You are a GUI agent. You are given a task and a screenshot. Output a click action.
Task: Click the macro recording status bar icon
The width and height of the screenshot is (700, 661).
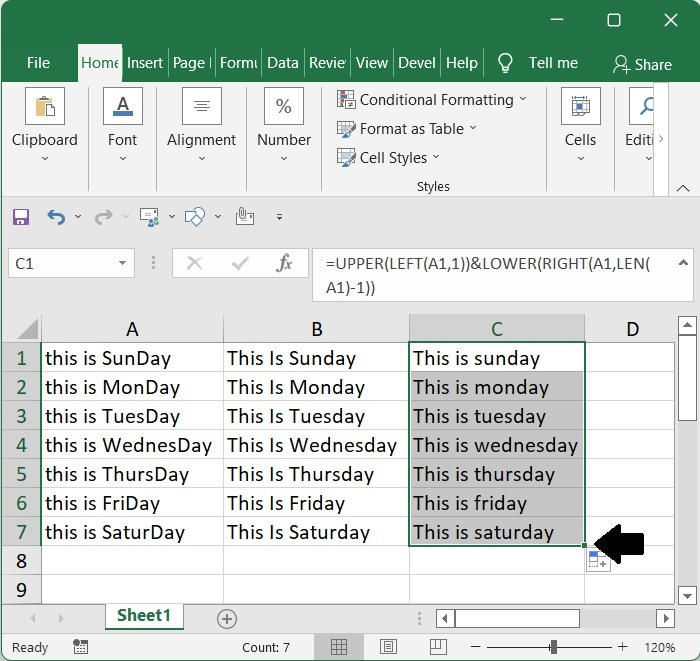[x=79, y=647]
